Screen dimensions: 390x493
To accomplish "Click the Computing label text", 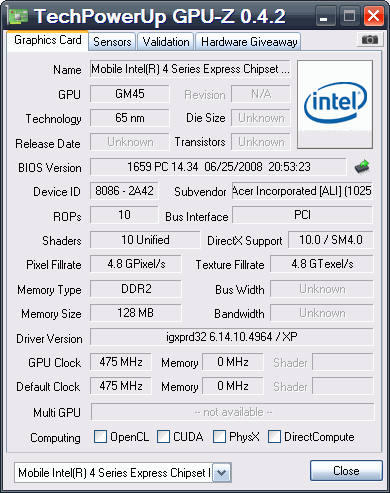I will (55, 438).
